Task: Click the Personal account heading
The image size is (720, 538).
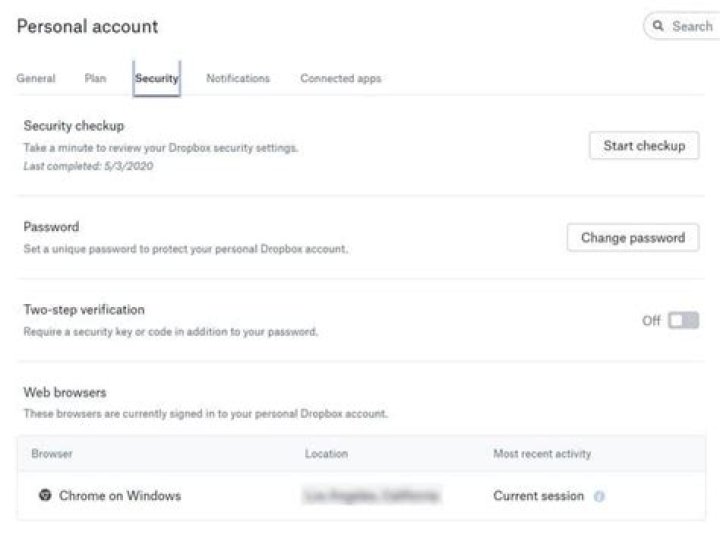Action: coord(87,26)
